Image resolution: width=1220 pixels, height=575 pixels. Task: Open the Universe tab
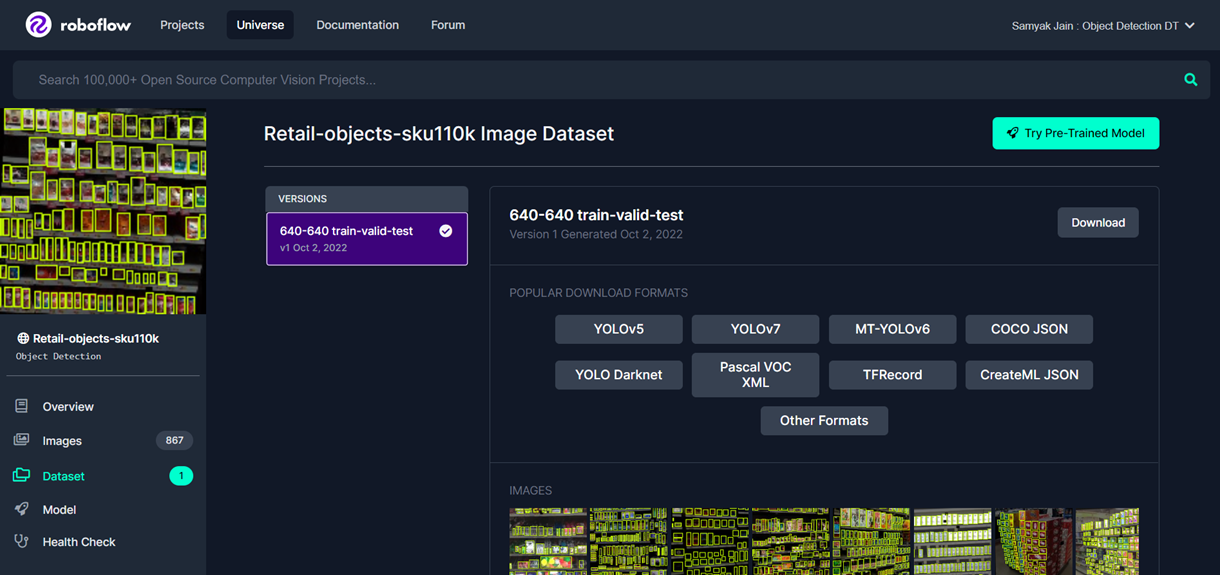260,25
